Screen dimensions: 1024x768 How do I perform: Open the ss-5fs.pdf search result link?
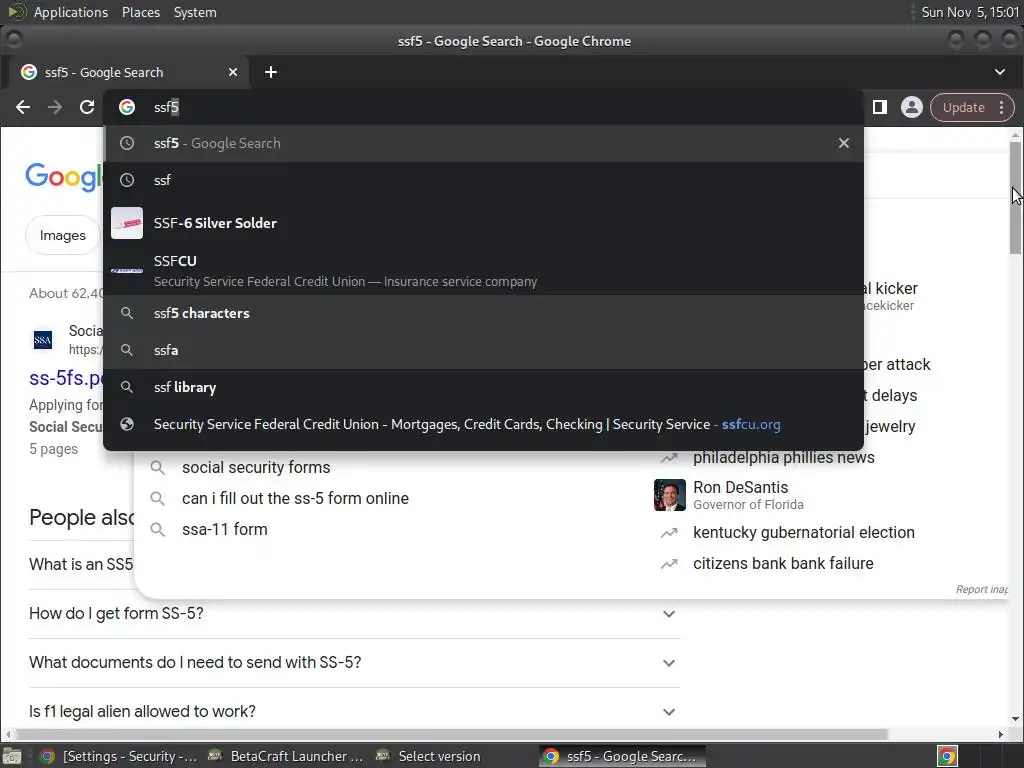(x=65, y=378)
